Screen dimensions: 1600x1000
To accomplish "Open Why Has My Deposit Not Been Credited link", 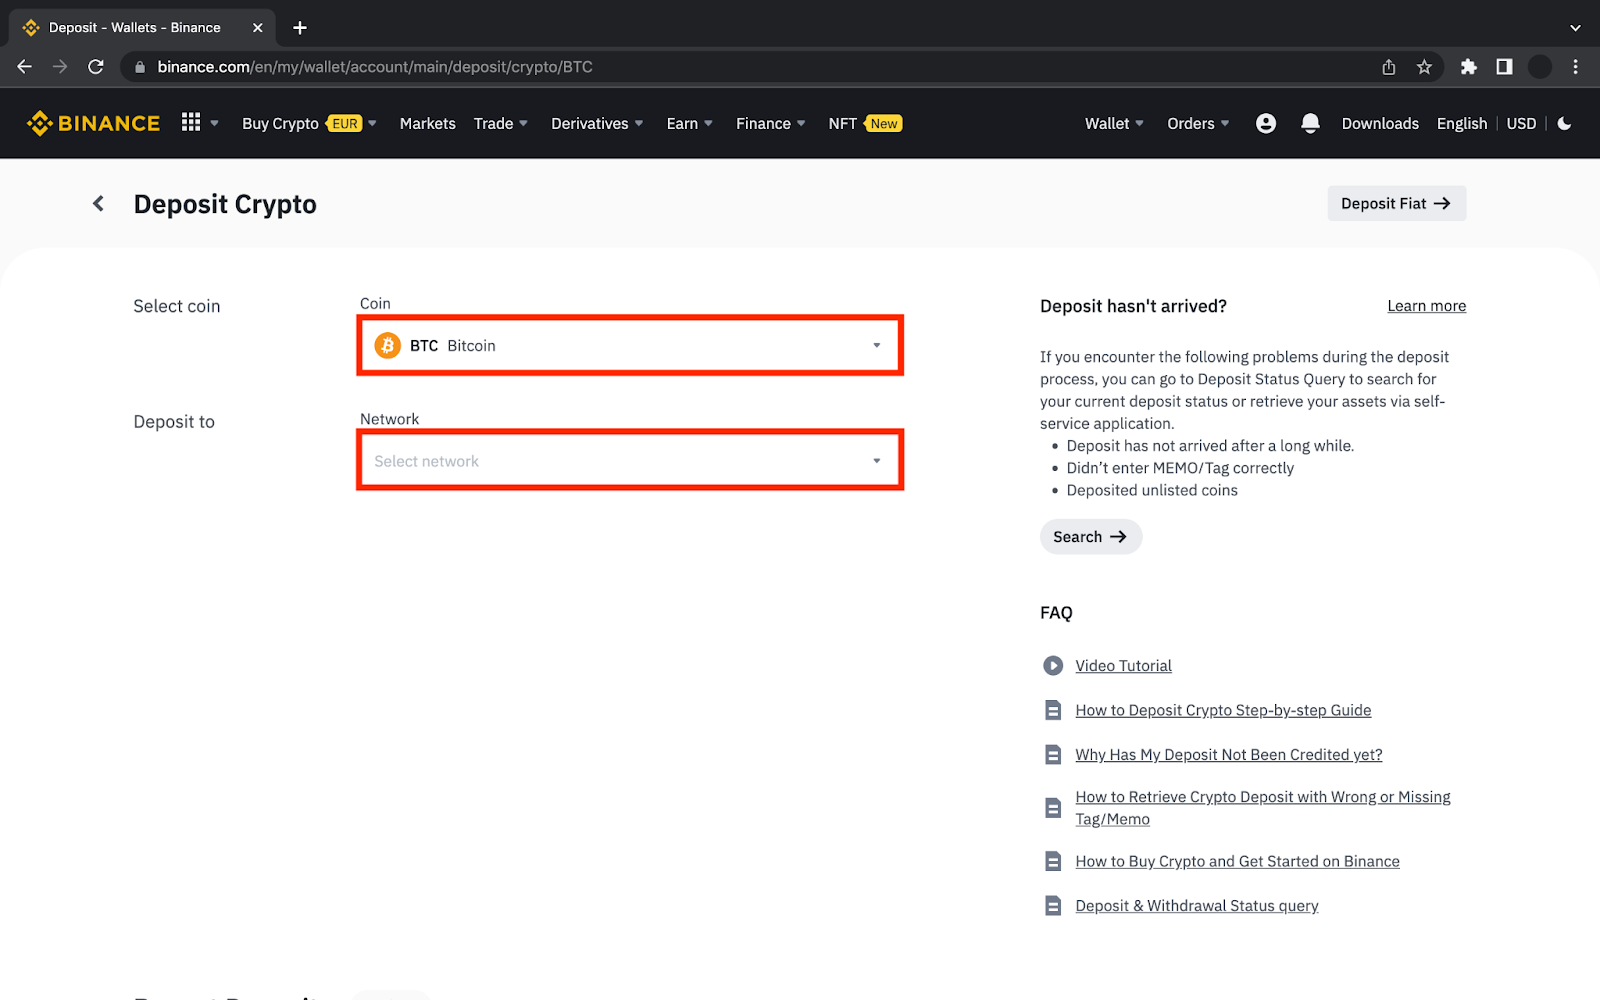I will click(1228, 755).
